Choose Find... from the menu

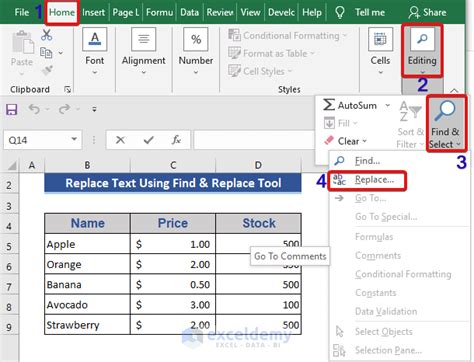point(367,161)
